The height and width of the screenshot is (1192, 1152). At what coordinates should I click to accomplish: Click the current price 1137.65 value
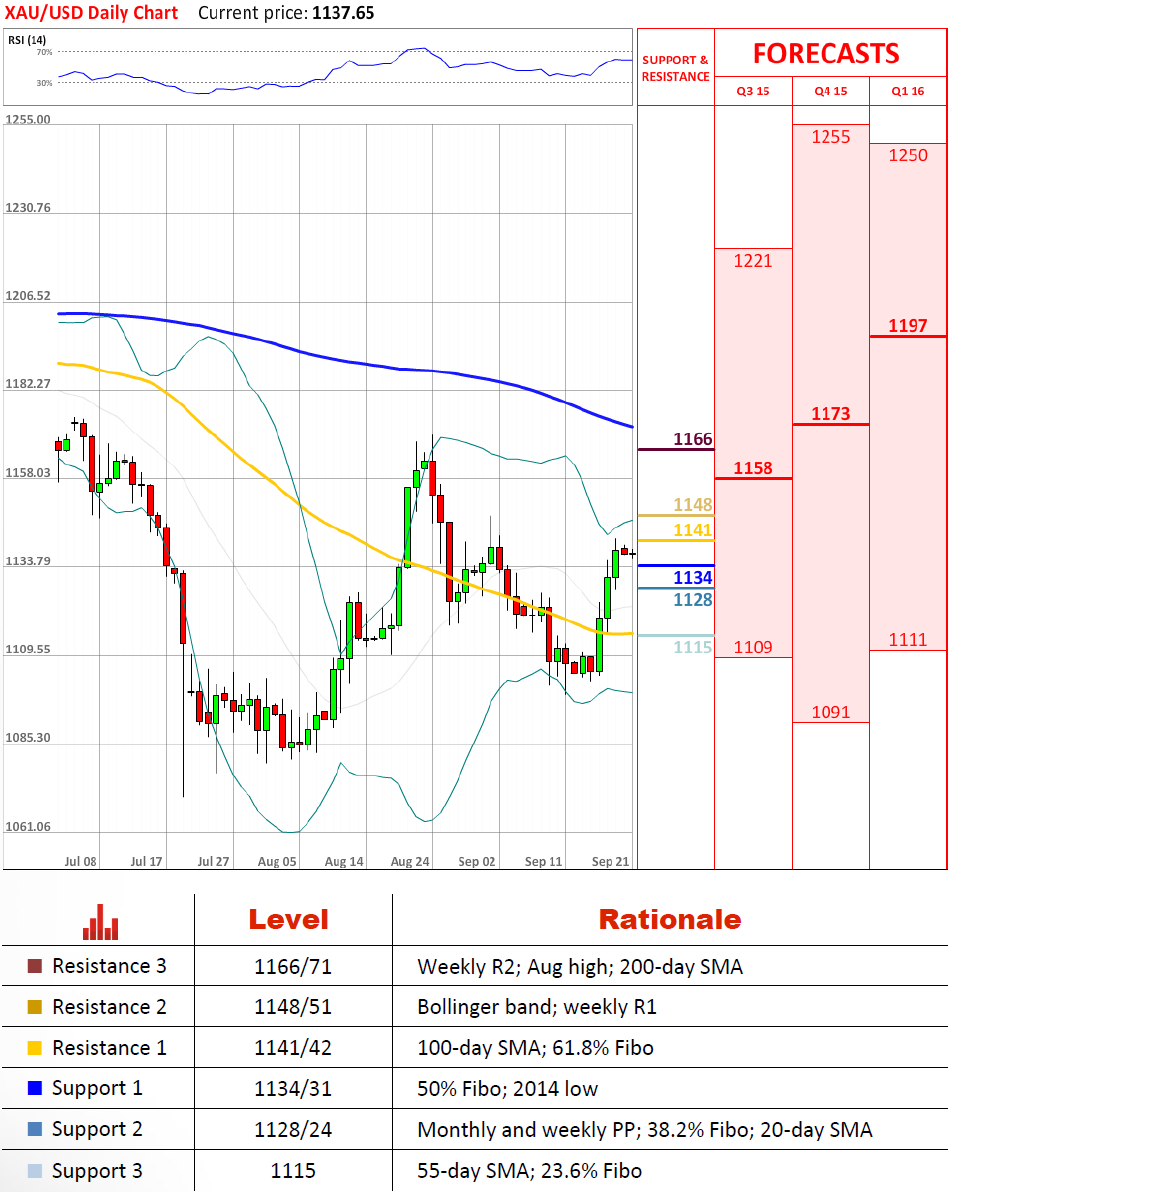pos(343,13)
